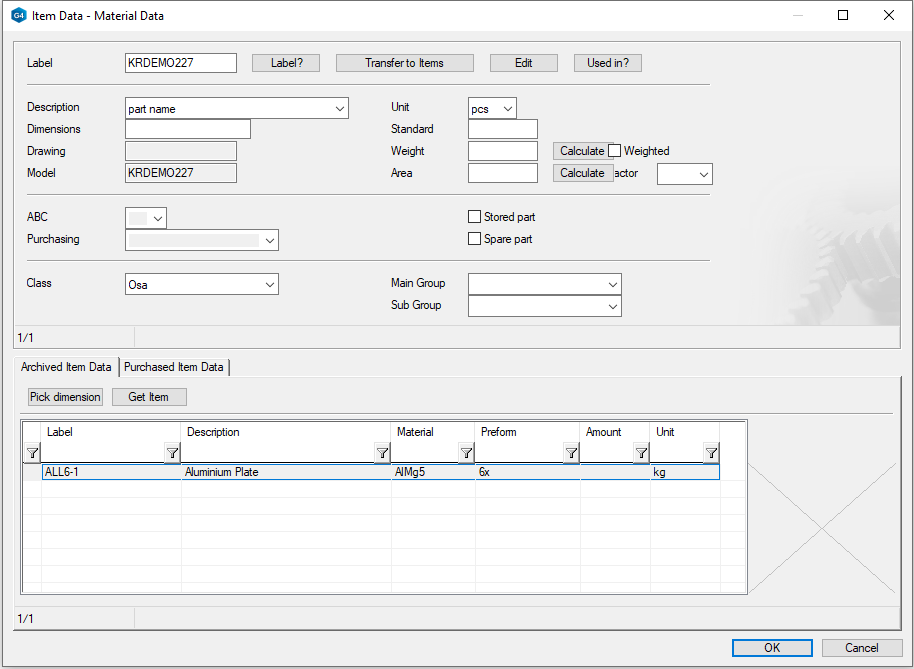Click the Label column filter icon
The image size is (914, 669).
(172, 453)
